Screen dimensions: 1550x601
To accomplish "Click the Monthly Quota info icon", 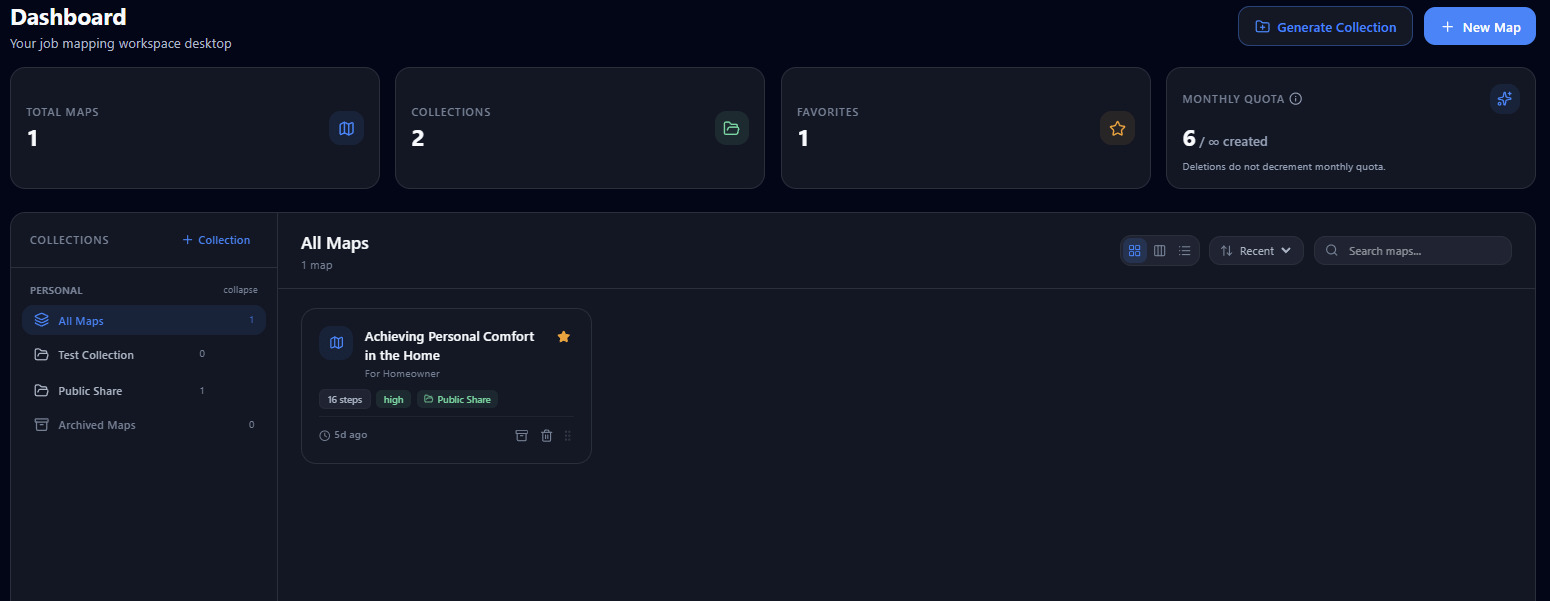I will click(x=1296, y=99).
